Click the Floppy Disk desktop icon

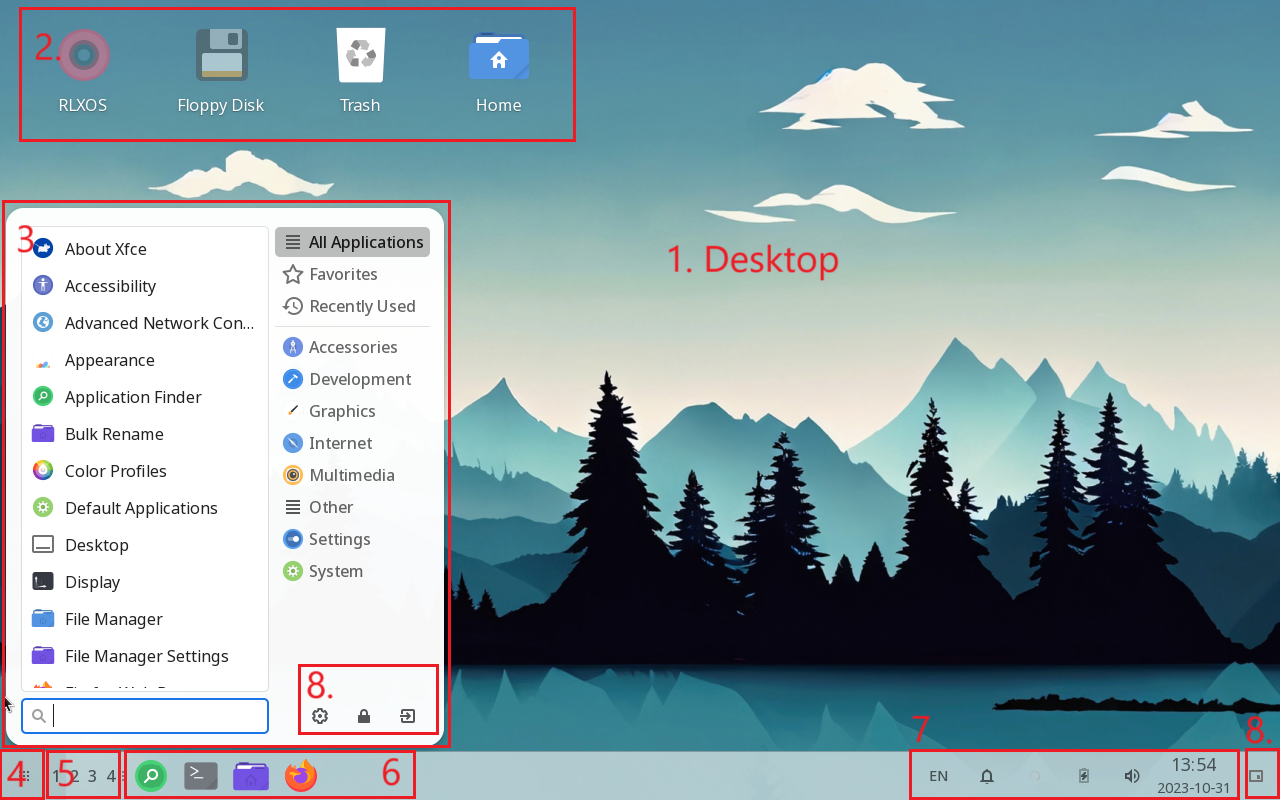pyautogui.click(x=220, y=58)
